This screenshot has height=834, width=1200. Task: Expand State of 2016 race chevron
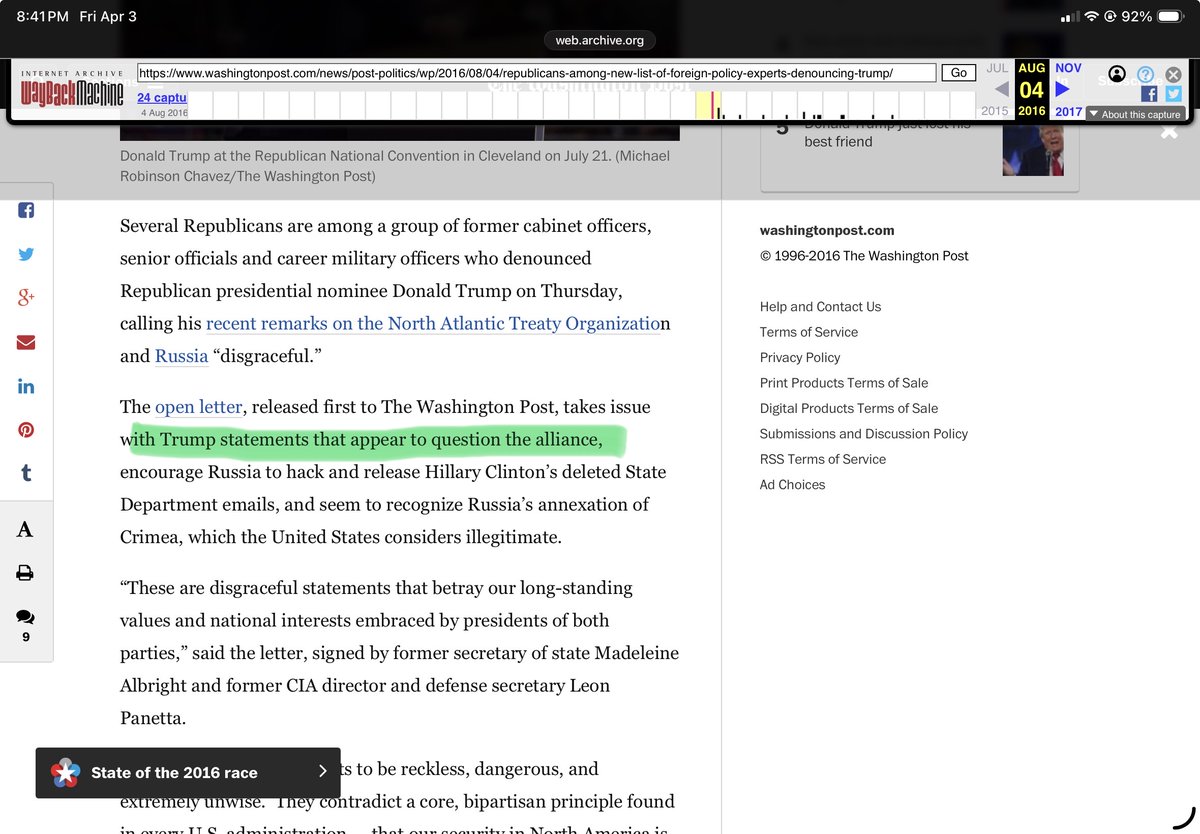pyautogui.click(x=322, y=771)
